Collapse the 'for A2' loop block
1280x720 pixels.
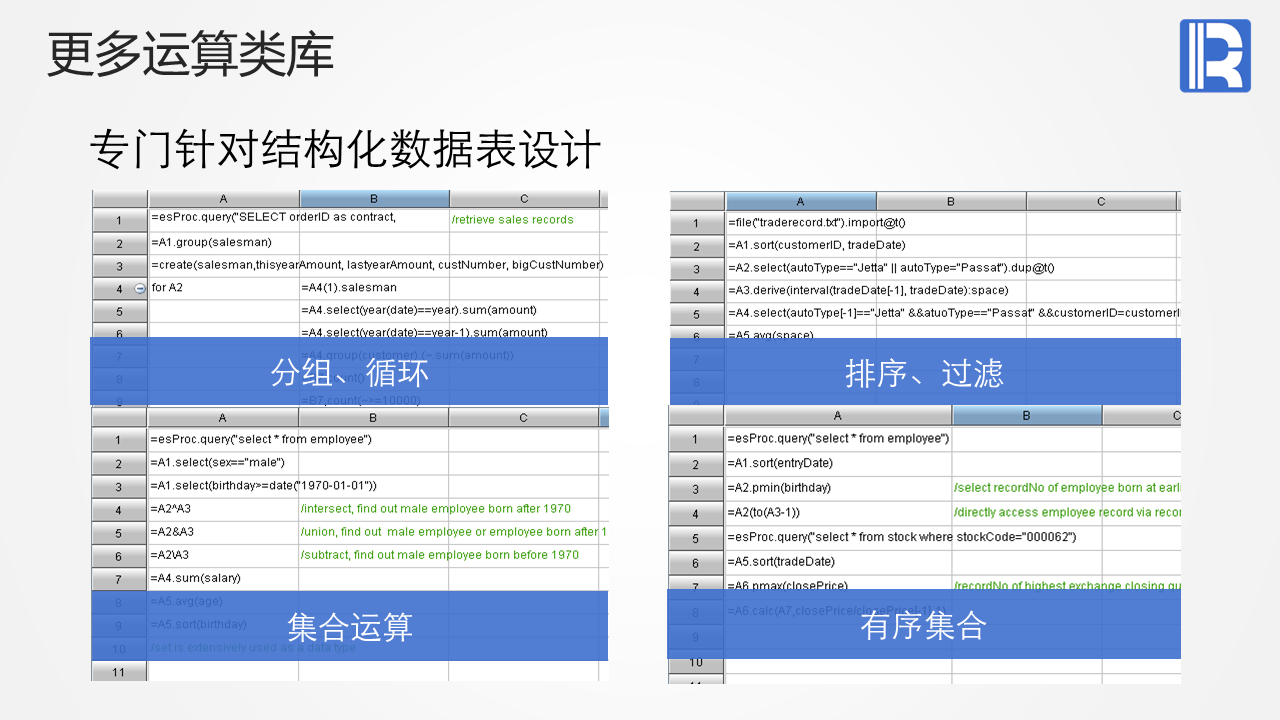tap(140, 288)
